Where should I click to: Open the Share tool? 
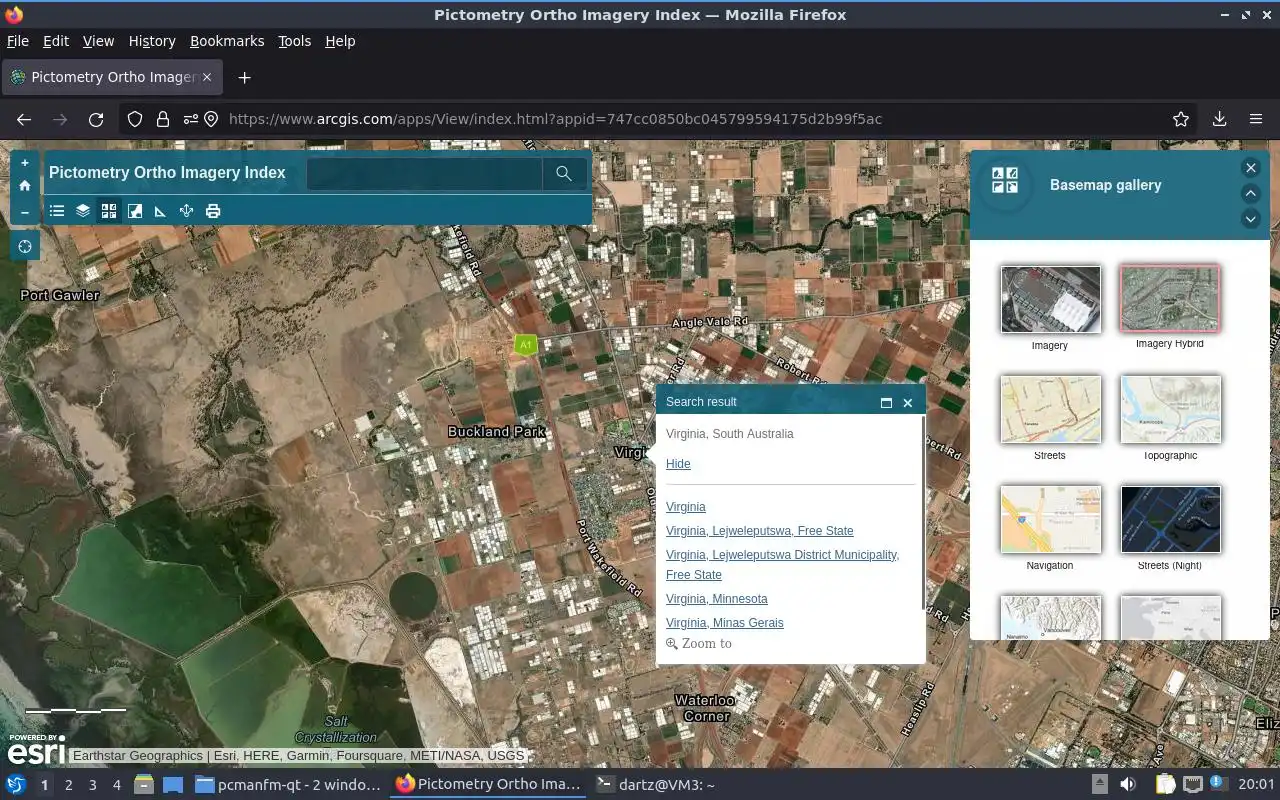186,211
